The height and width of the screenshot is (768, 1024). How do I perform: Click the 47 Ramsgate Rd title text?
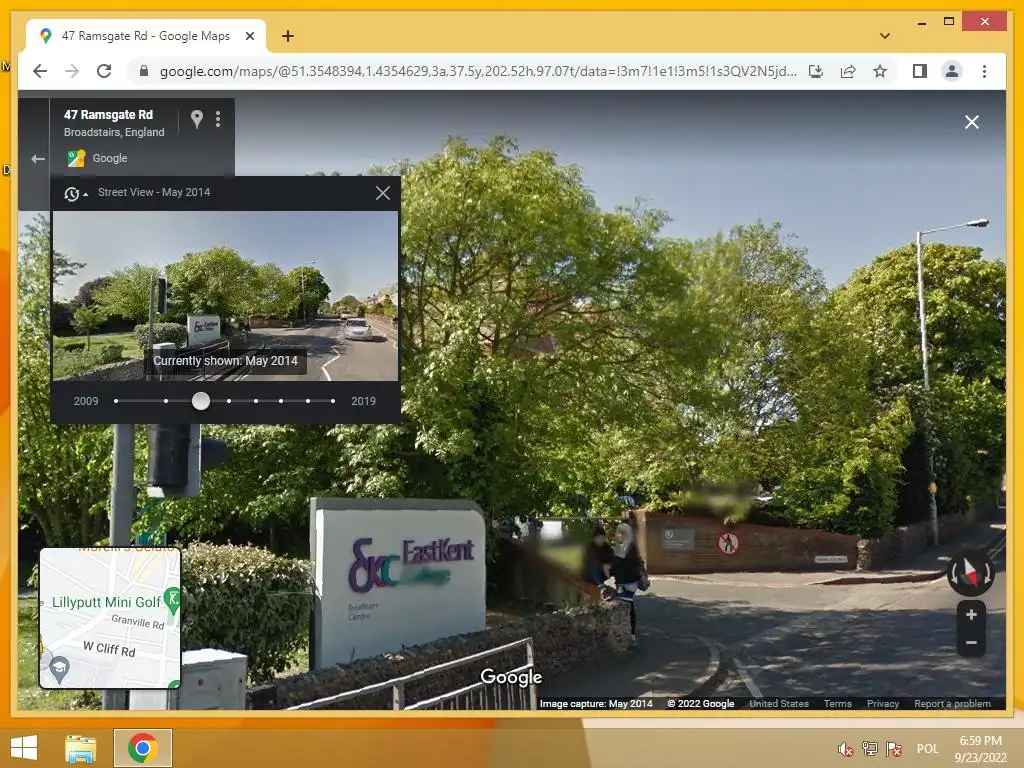[108, 115]
